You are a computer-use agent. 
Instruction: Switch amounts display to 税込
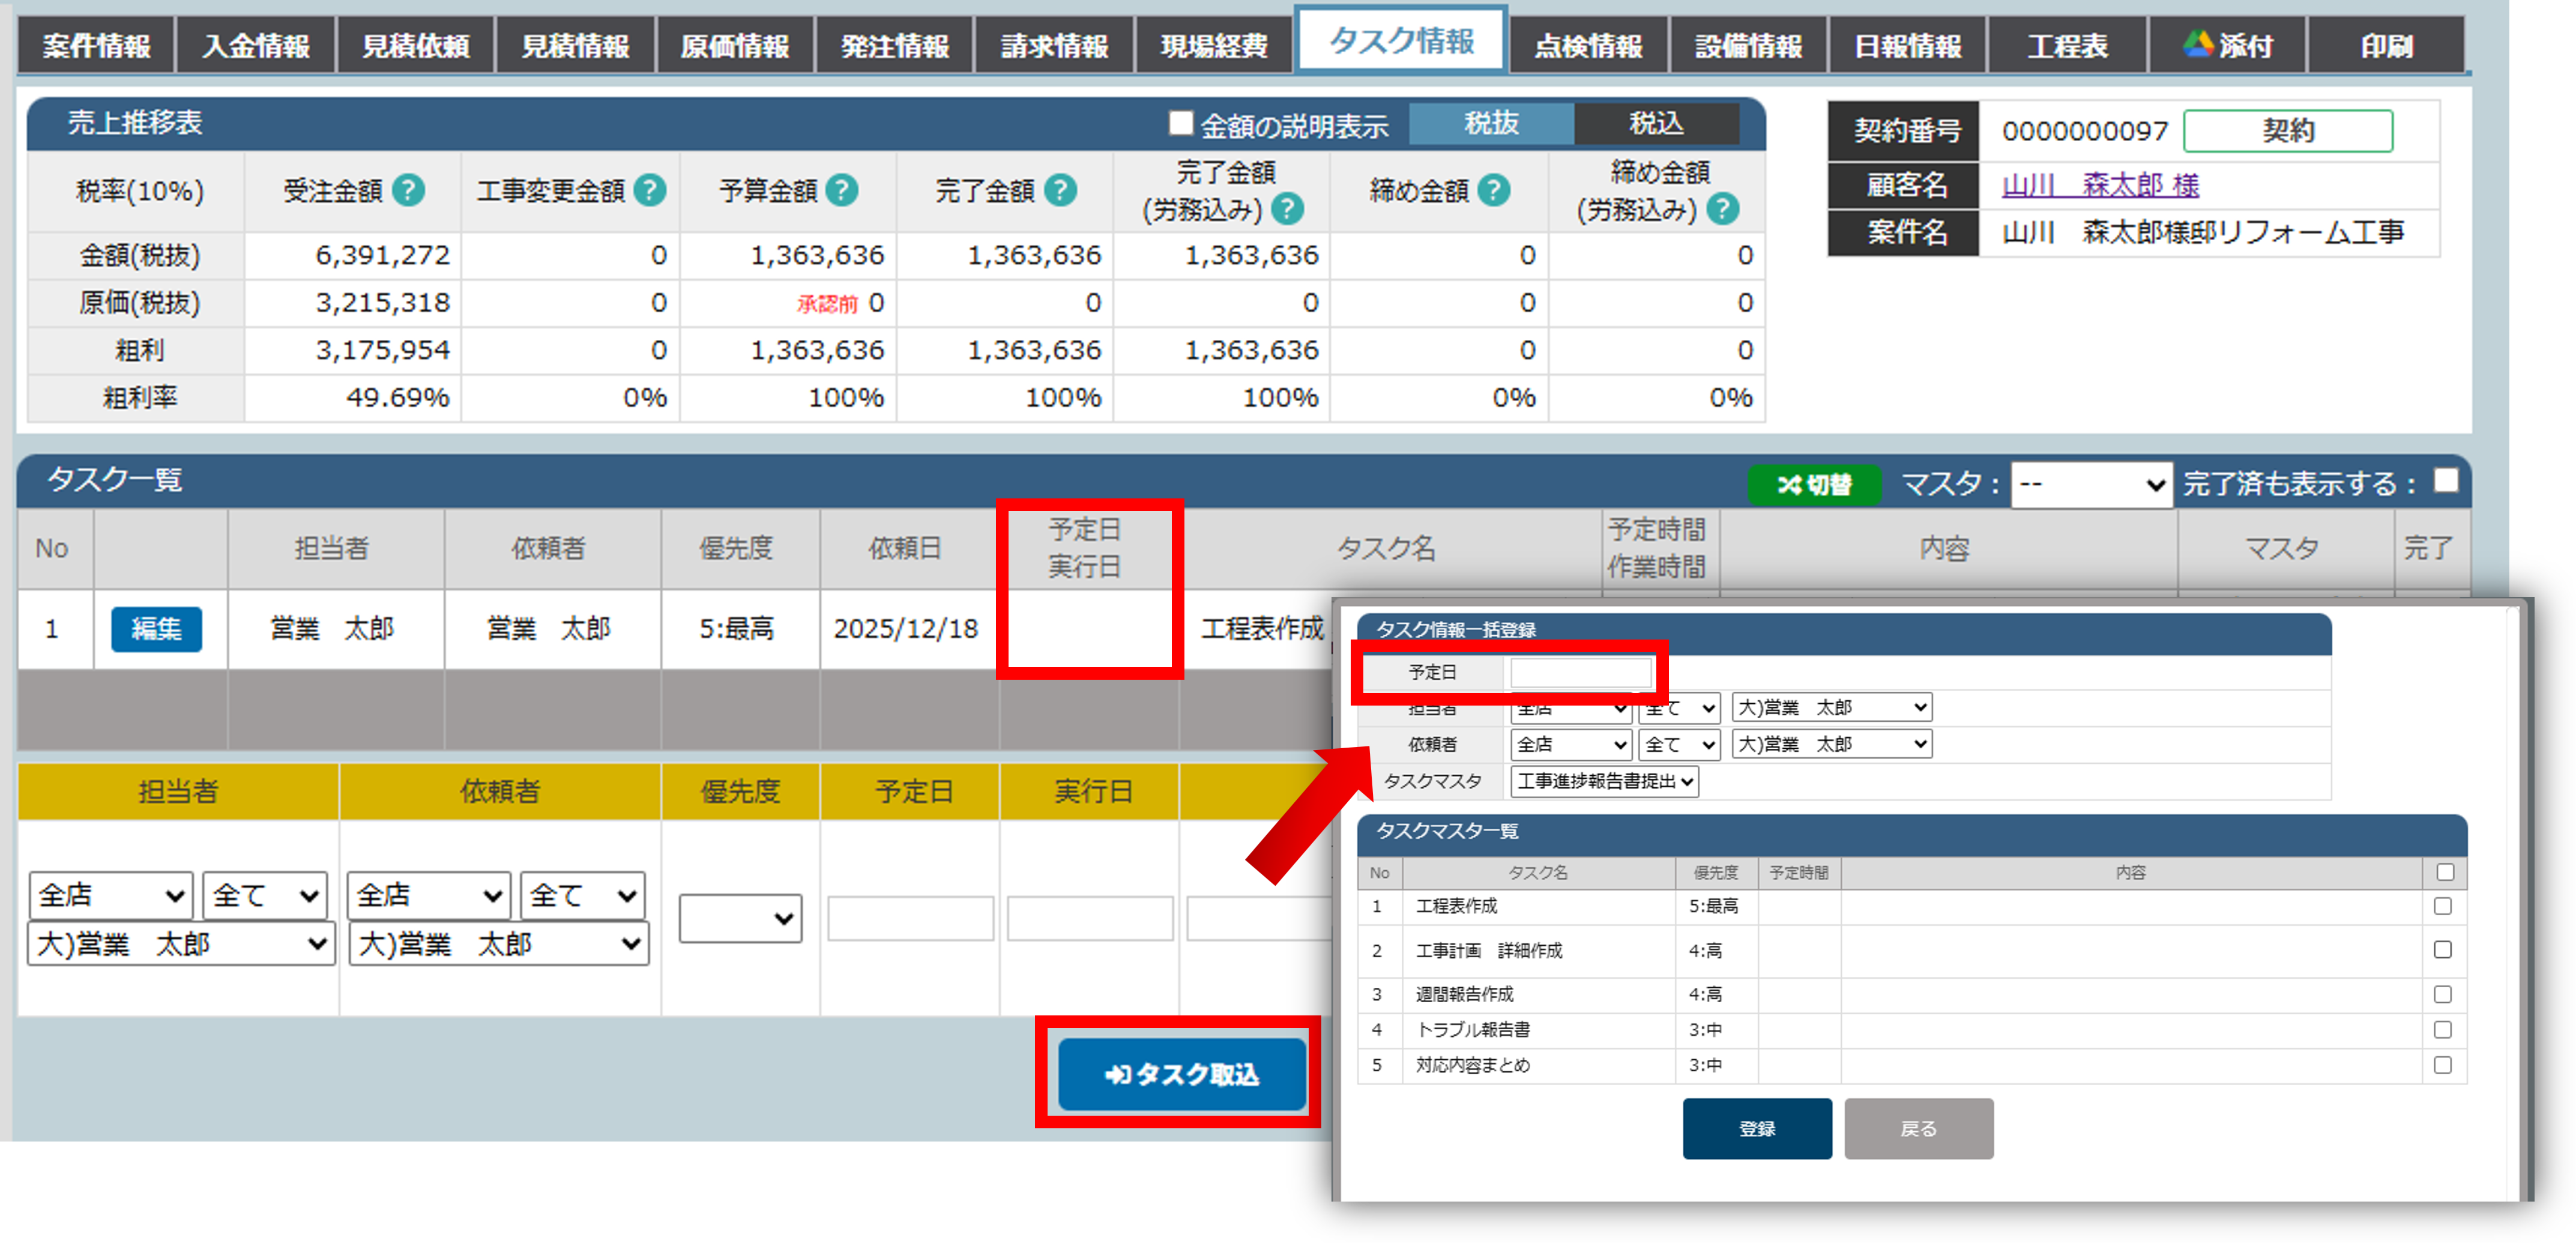[x=1656, y=123]
